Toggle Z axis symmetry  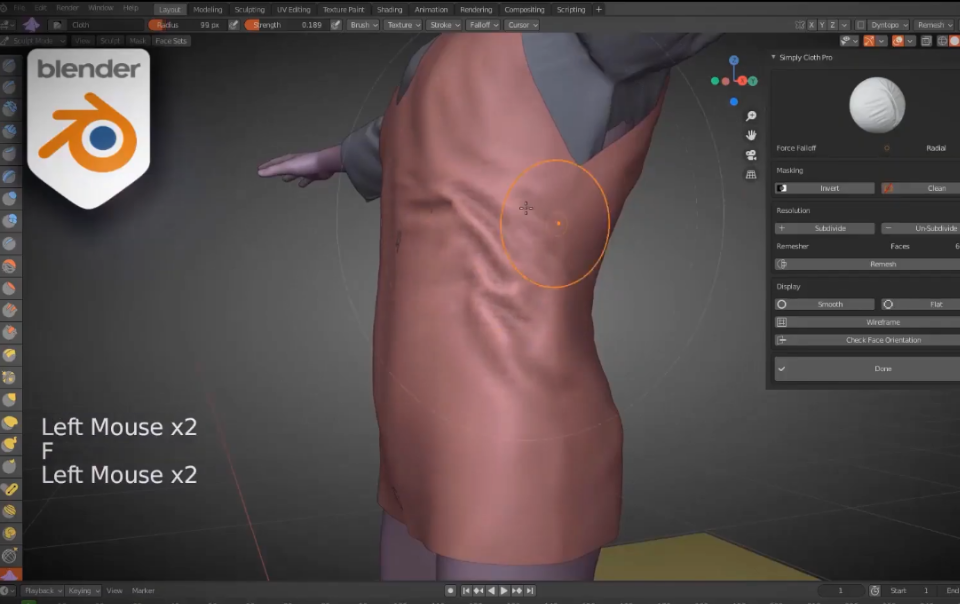coord(832,25)
